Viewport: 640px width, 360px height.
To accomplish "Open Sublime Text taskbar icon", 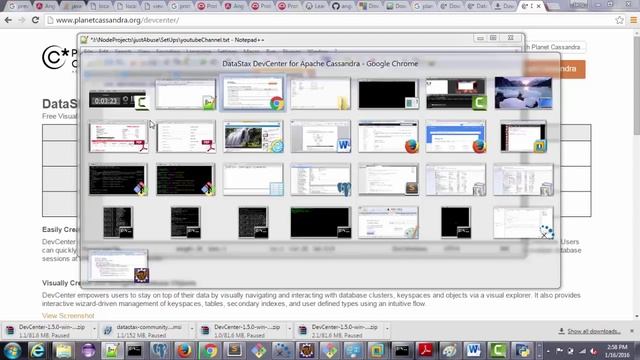I will [x=234, y=351].
